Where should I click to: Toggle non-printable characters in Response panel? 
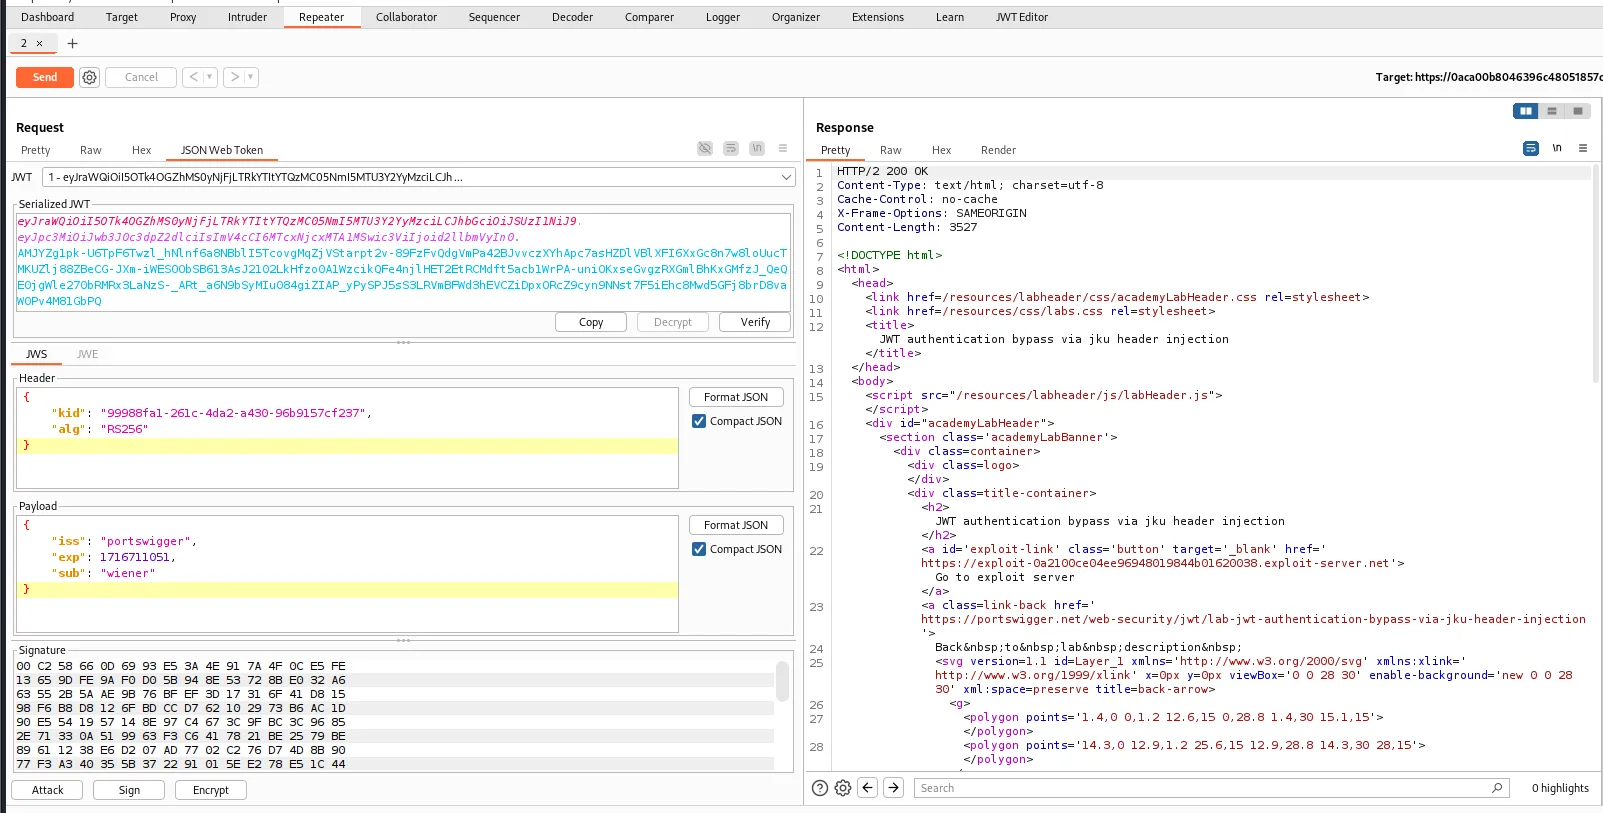coord(1557,148)
